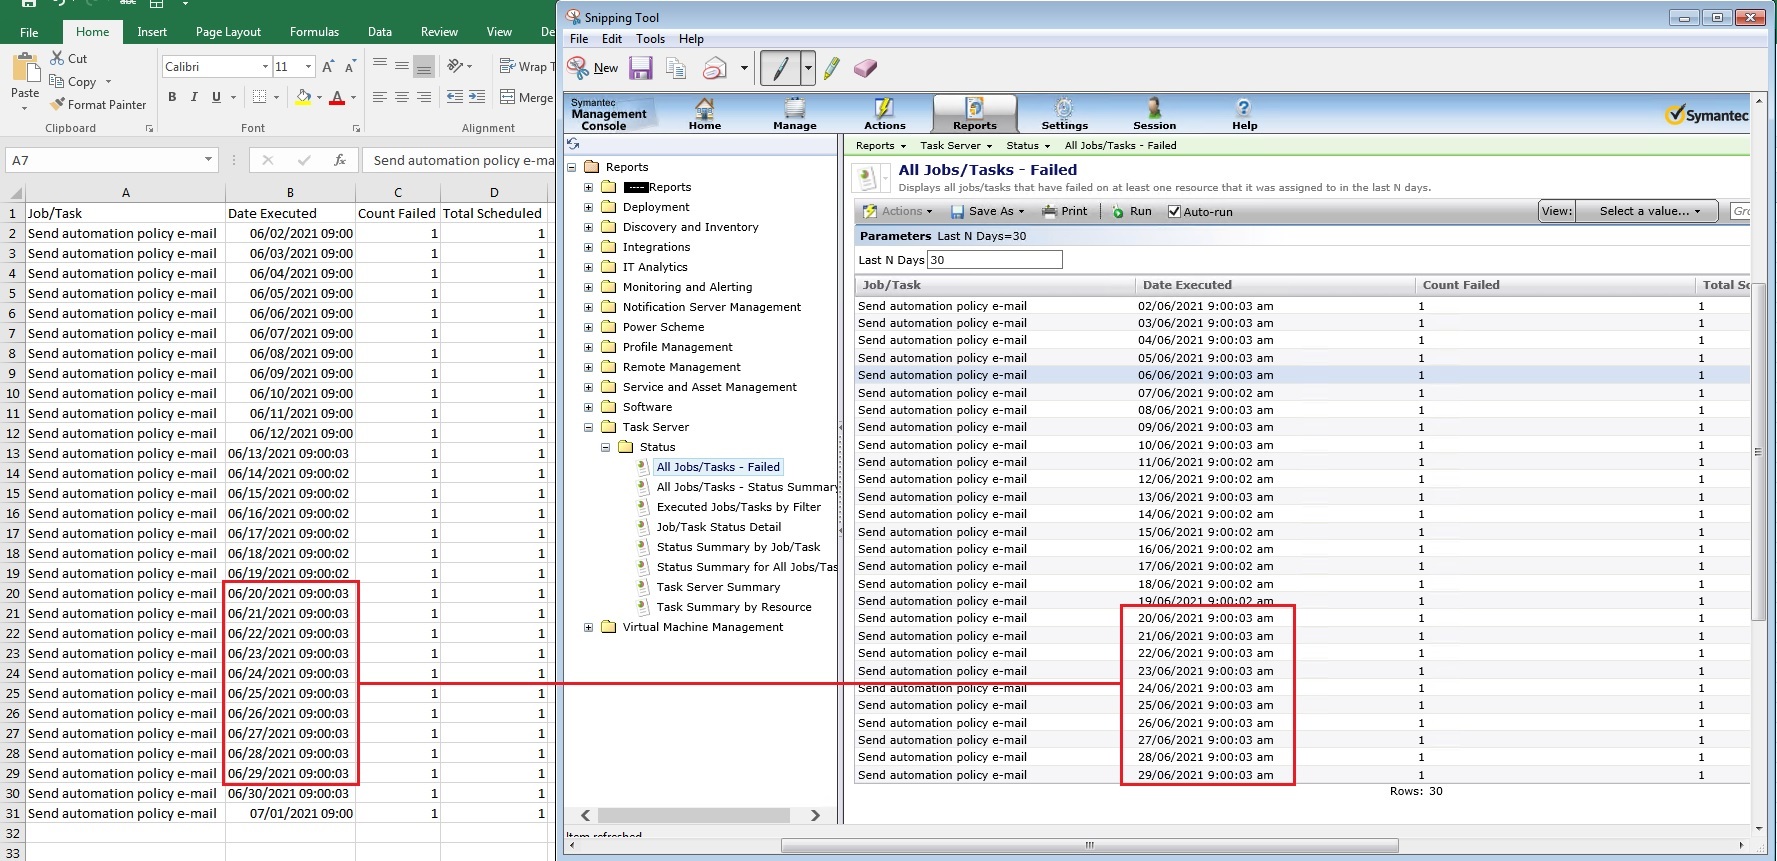Click the Save Snip floppy disk icon

click(x=641, y=68)
